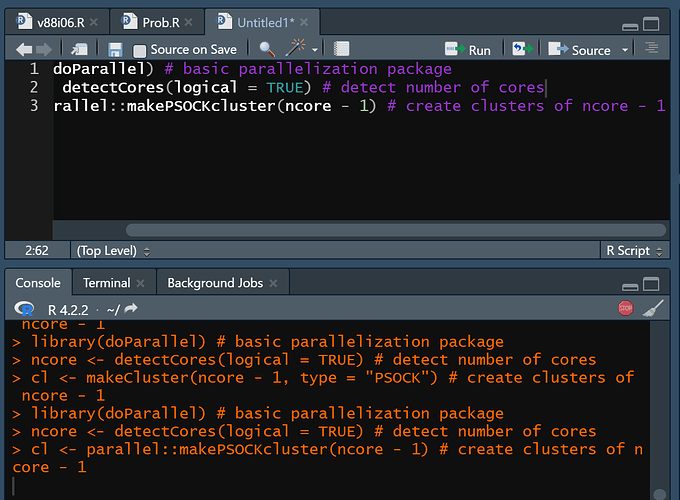
Task: Minimize the console pane
Action: click(x=630, y=287)
